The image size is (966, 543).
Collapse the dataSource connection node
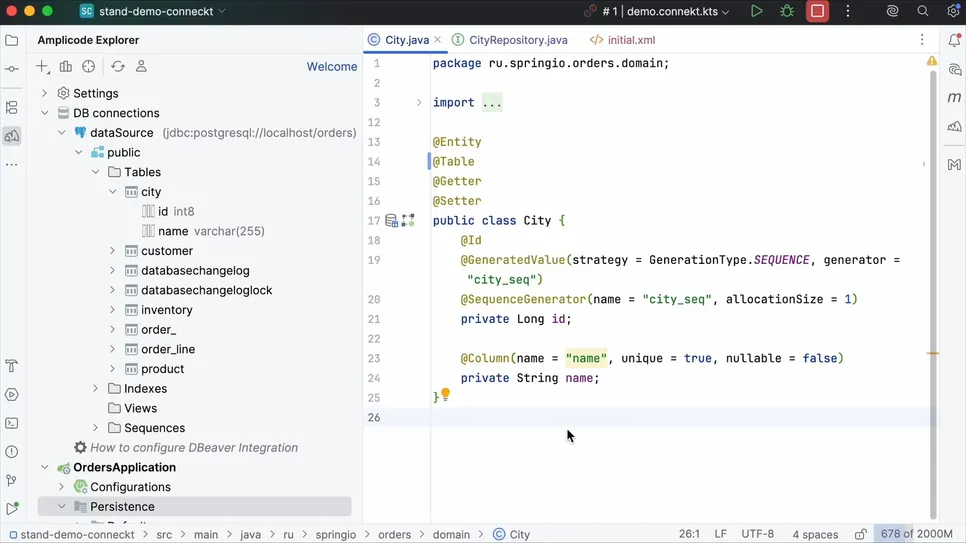(62, 133)
